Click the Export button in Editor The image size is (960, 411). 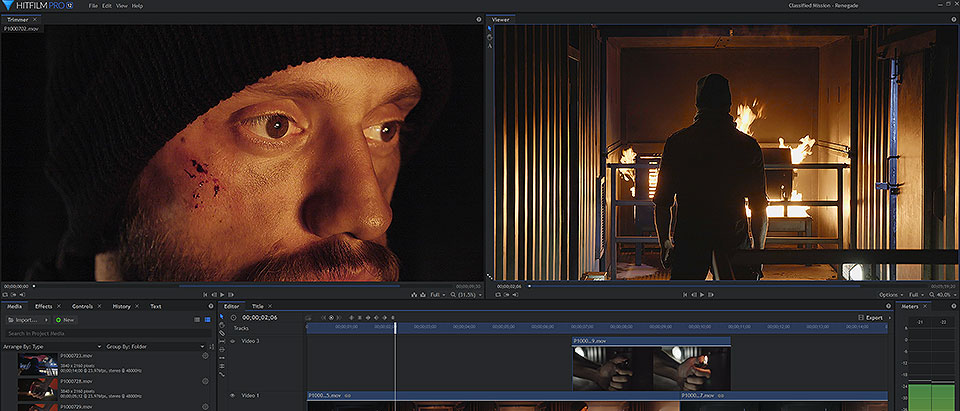click(871, 318)
